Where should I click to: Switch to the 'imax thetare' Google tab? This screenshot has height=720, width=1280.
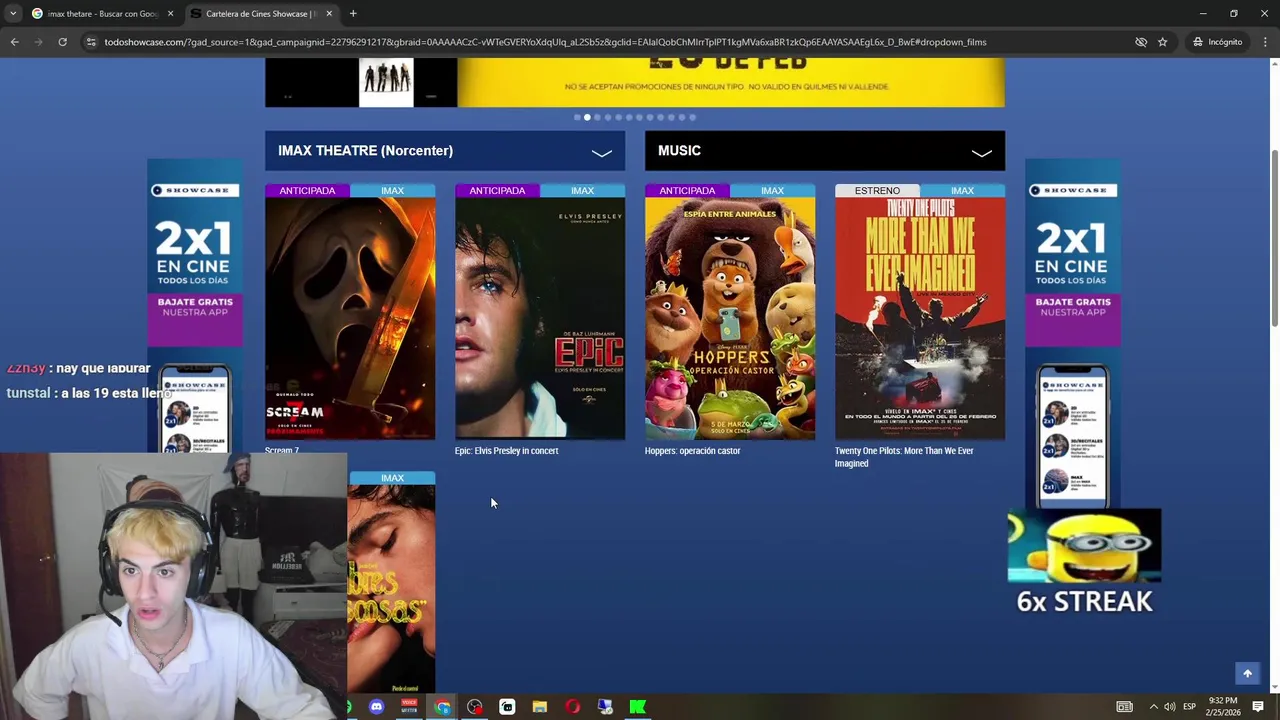tap(102, 13)
